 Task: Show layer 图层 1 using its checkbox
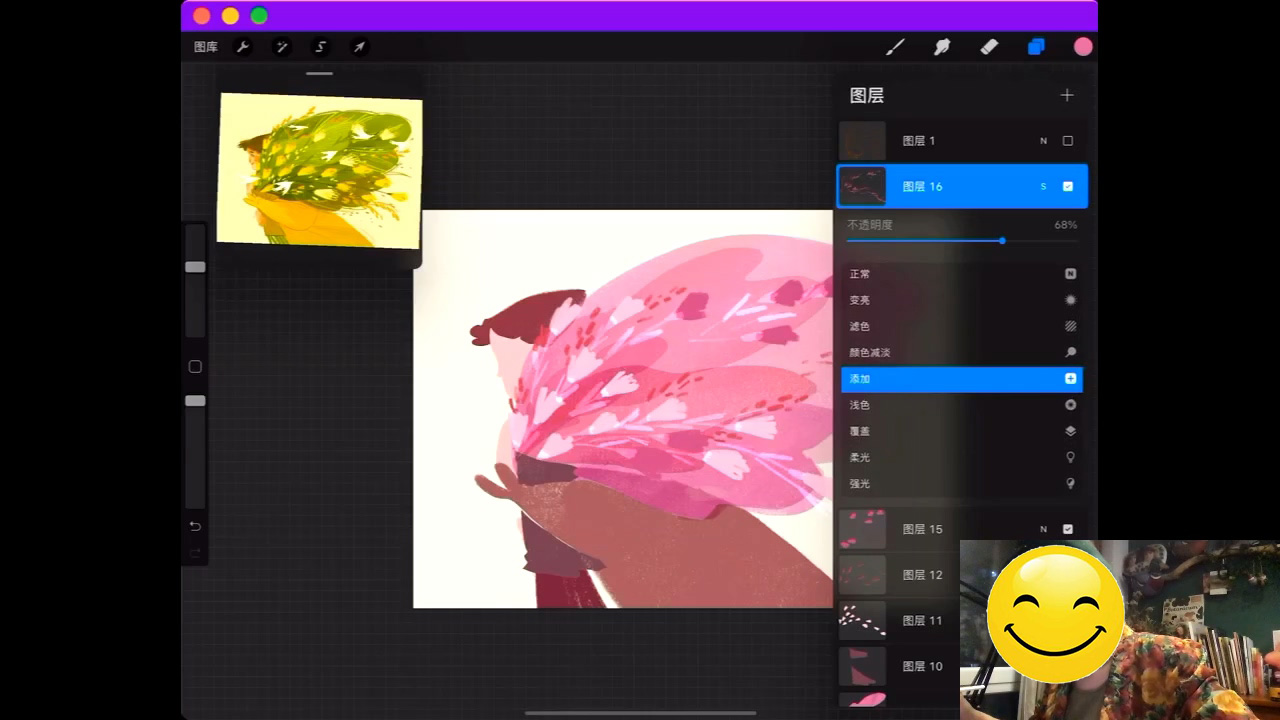click(1068, 141)
